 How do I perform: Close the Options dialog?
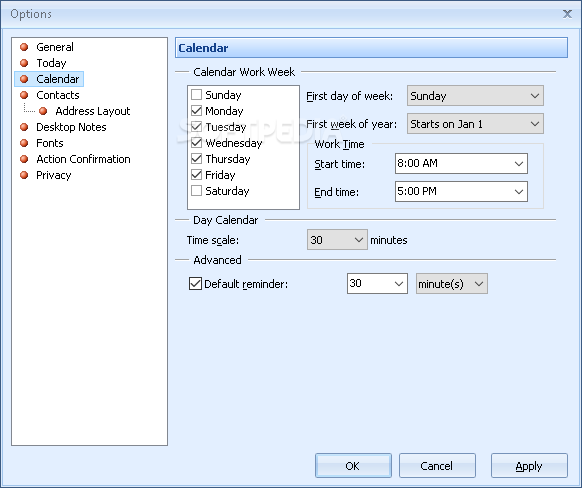(x=567, y=14)
